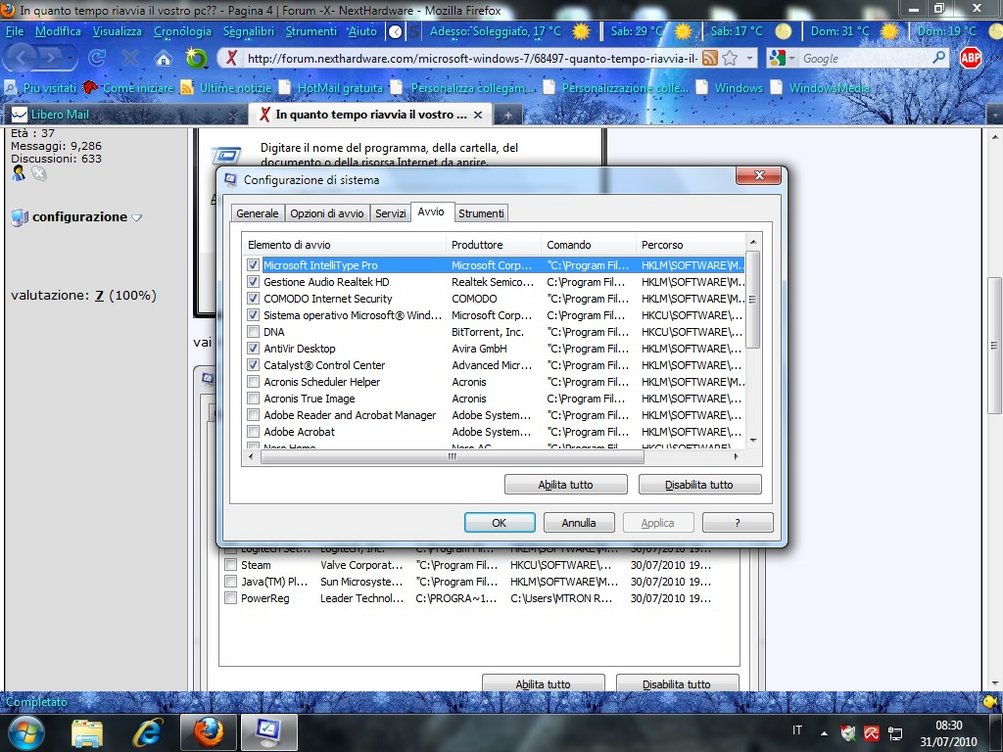The image size is (1003, 752).
Task: Click the page vertical scrollbar thumb
Action: pyautogui.click(x=993, y=345)
